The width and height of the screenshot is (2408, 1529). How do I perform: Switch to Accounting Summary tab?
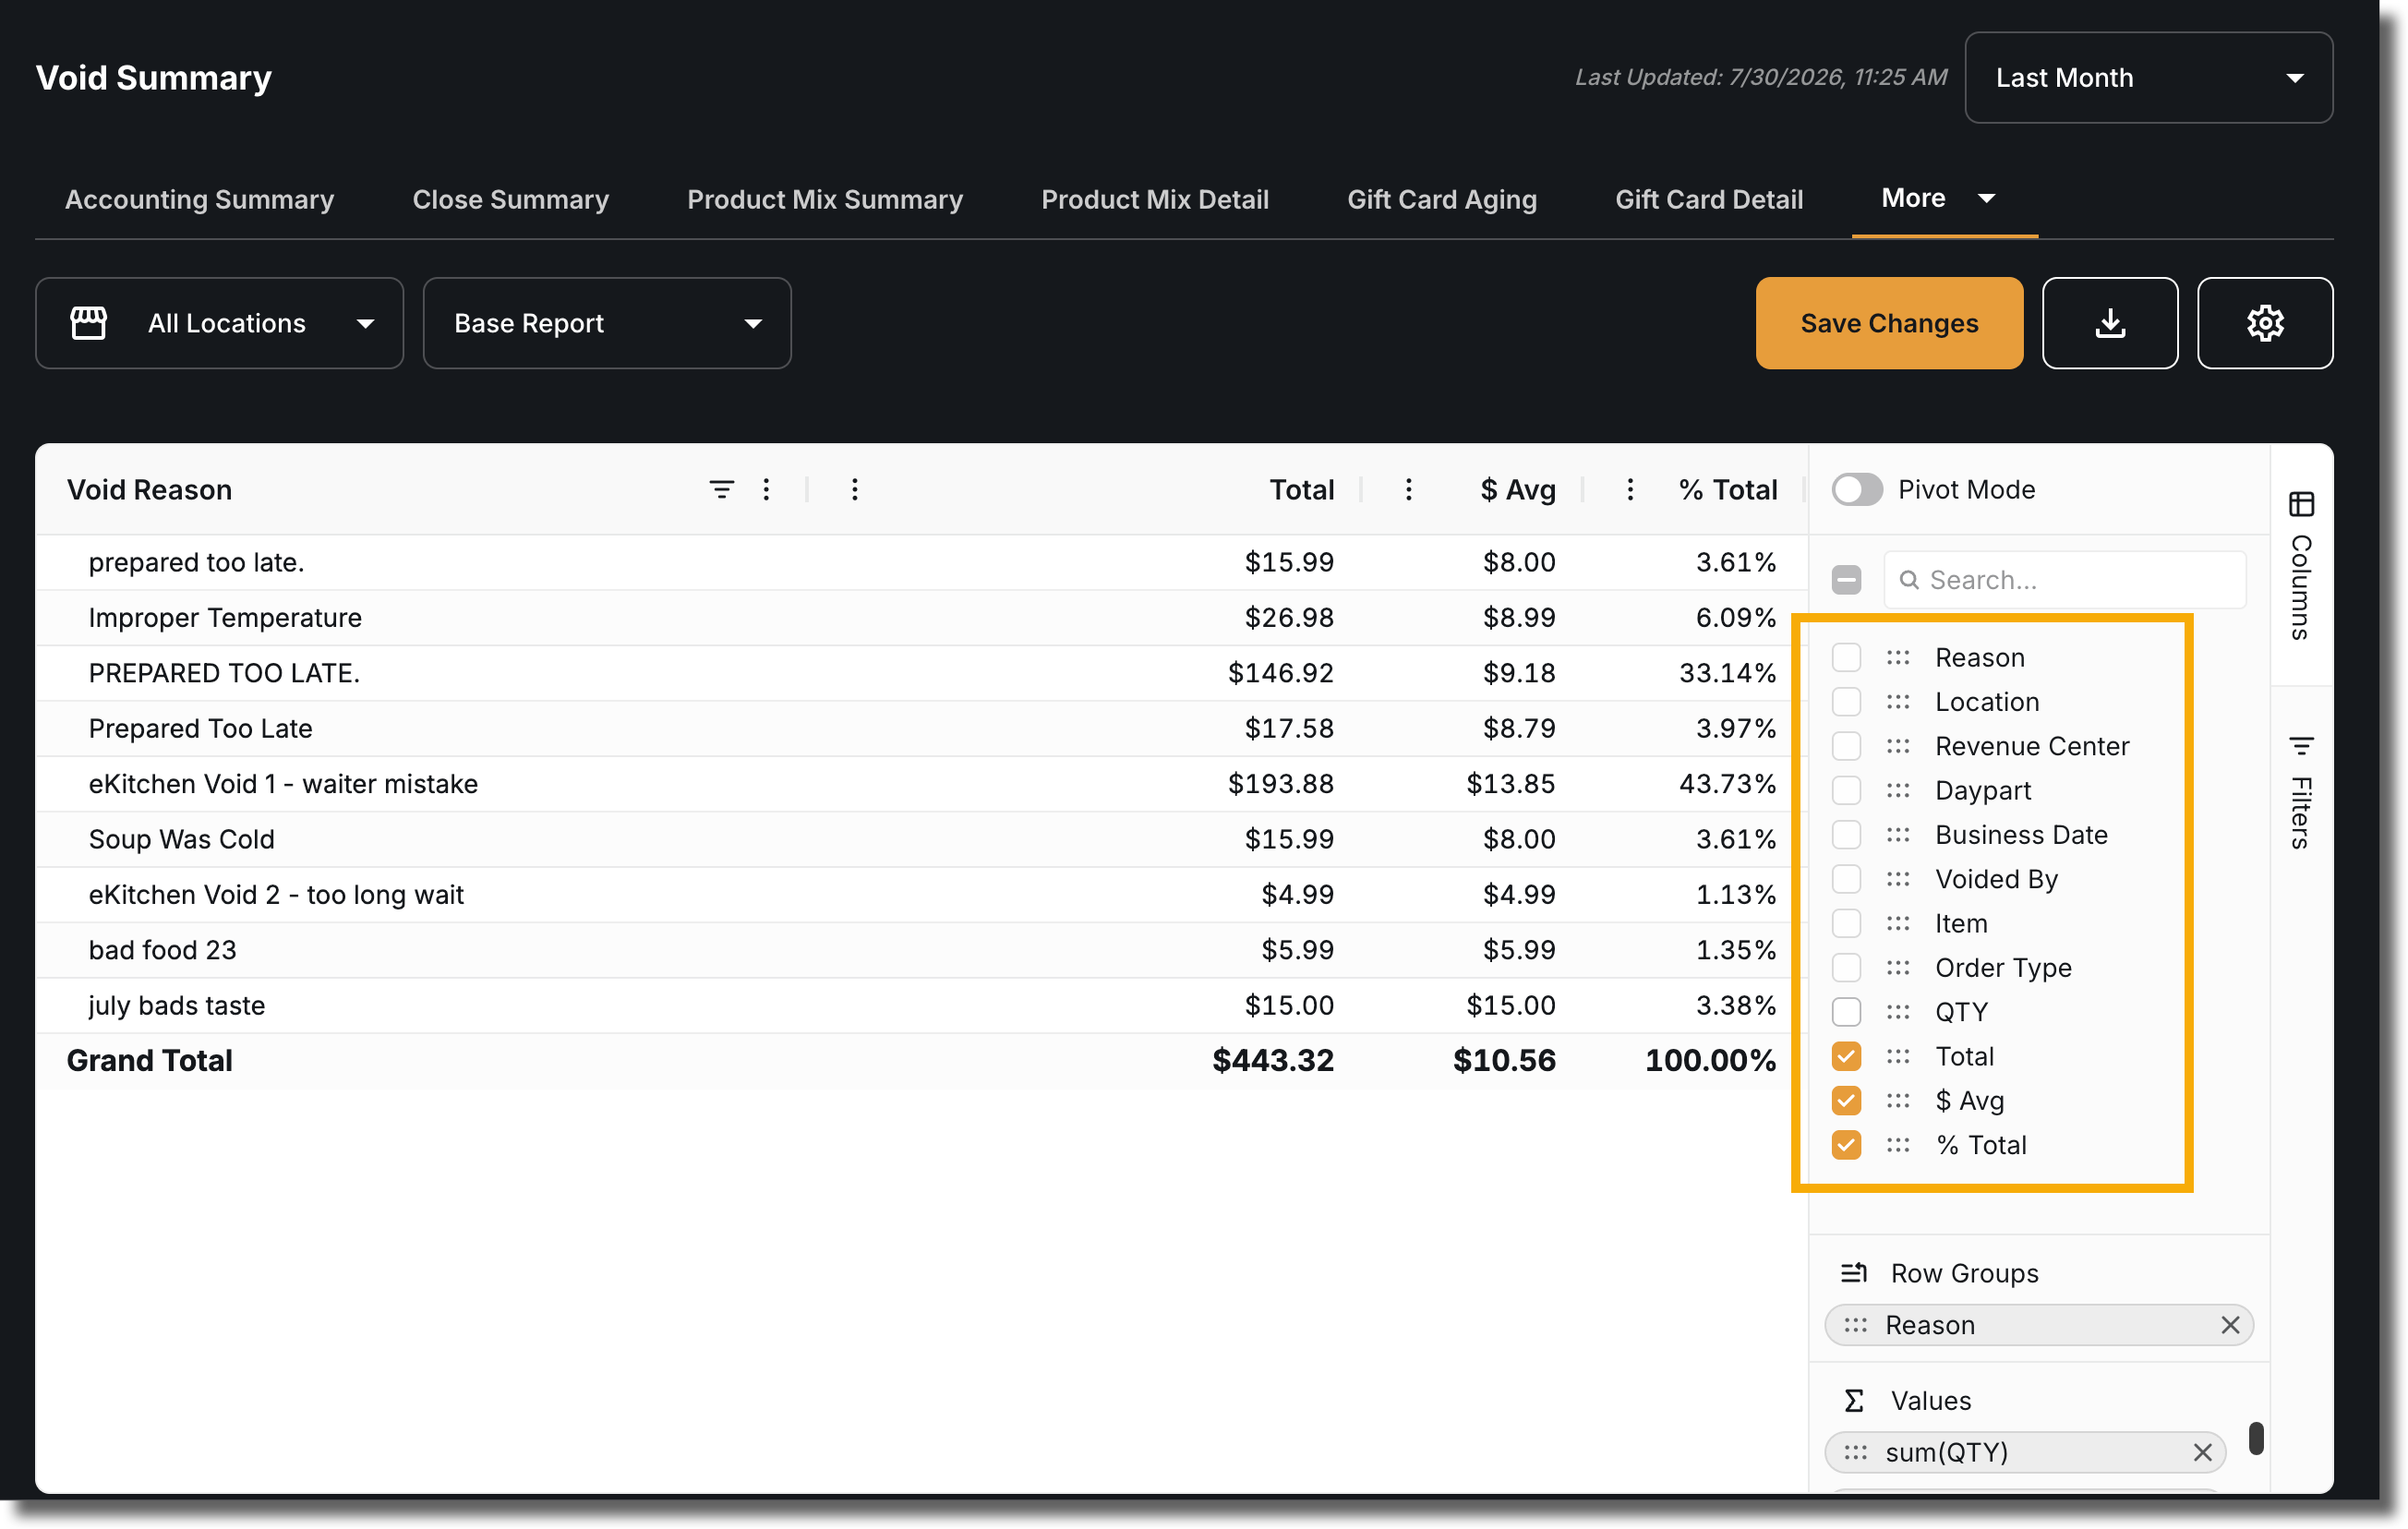coord(199,199)
